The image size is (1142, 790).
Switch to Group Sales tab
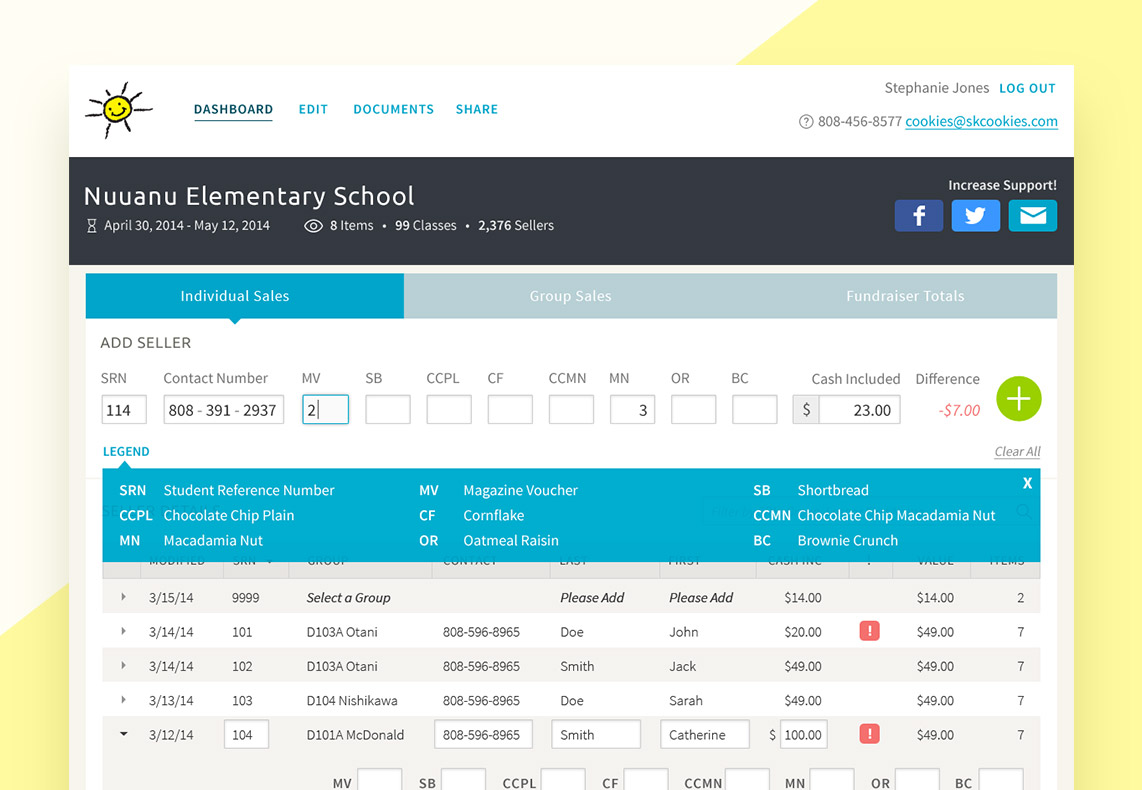click(570, 296)
